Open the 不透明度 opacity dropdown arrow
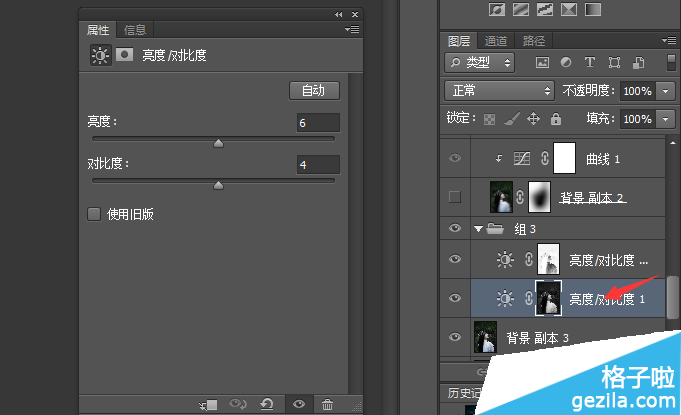The image size is (681, 415). [667, 90]
